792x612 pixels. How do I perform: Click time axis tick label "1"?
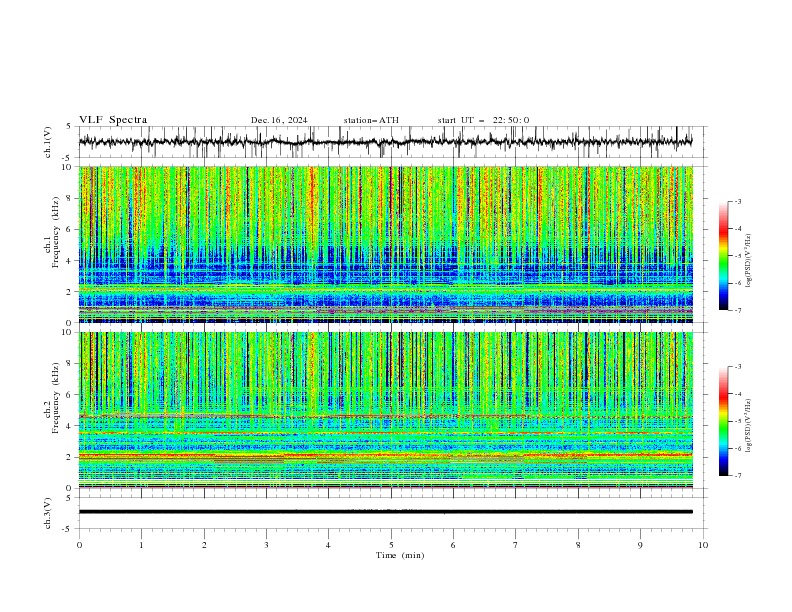141,545
